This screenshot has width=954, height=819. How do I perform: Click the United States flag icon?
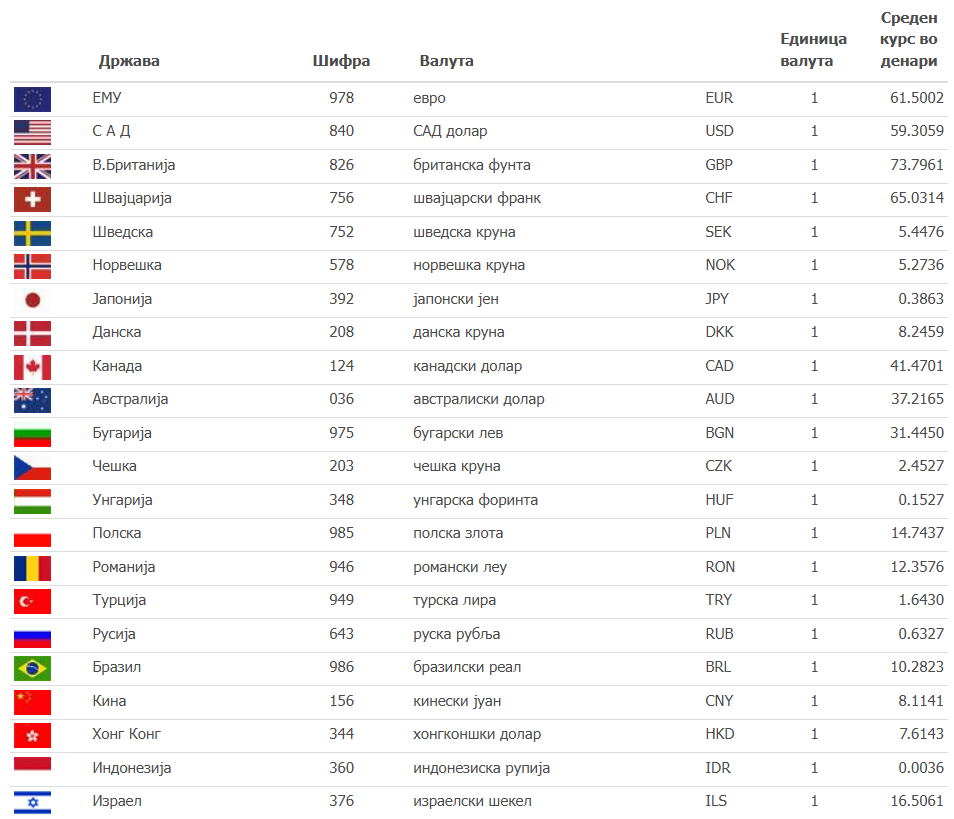(x=32, y=132)
